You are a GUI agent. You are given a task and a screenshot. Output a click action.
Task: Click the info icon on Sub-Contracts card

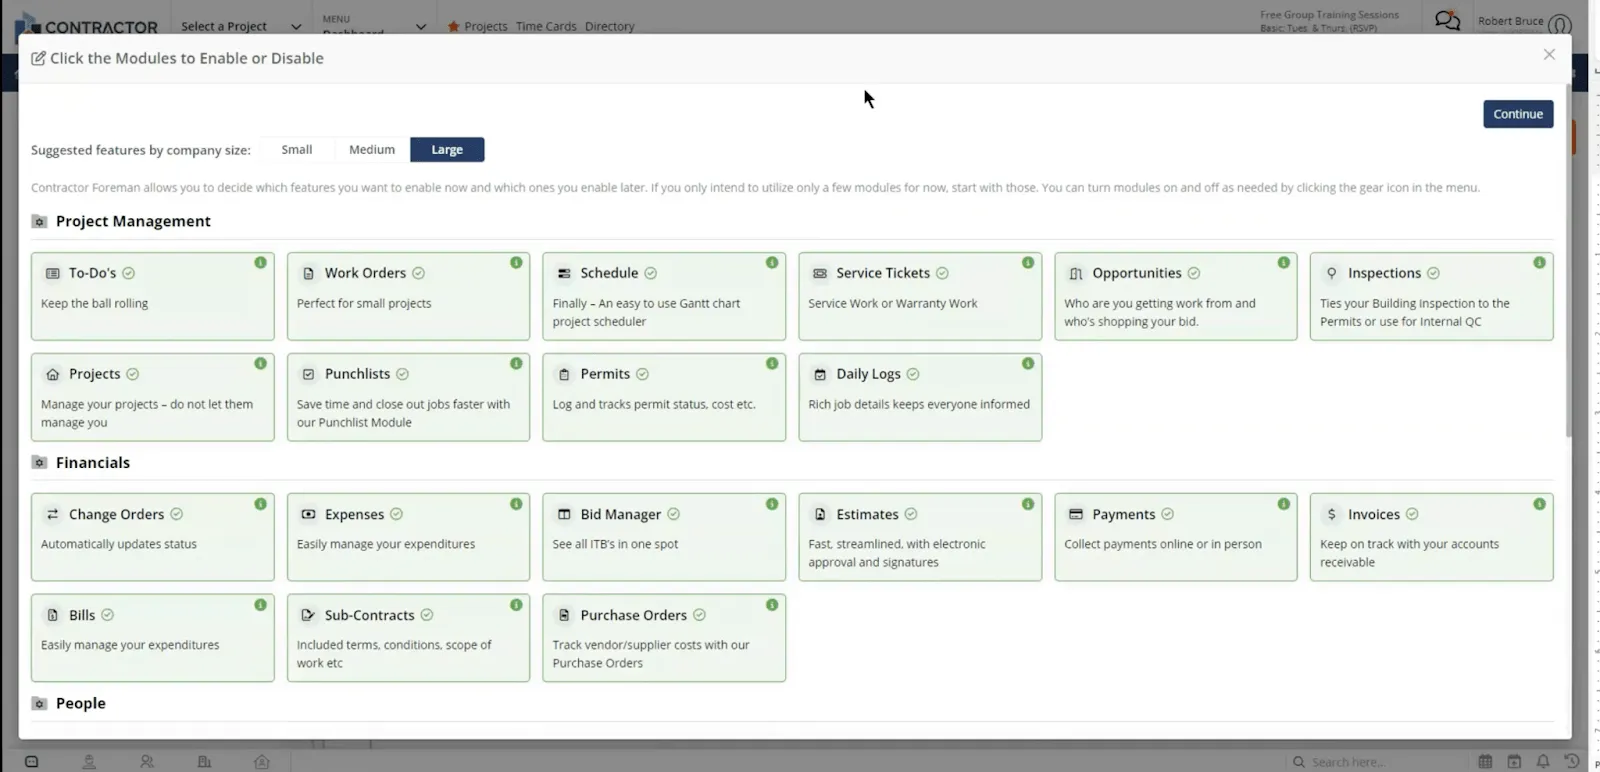tap(516, 605)
